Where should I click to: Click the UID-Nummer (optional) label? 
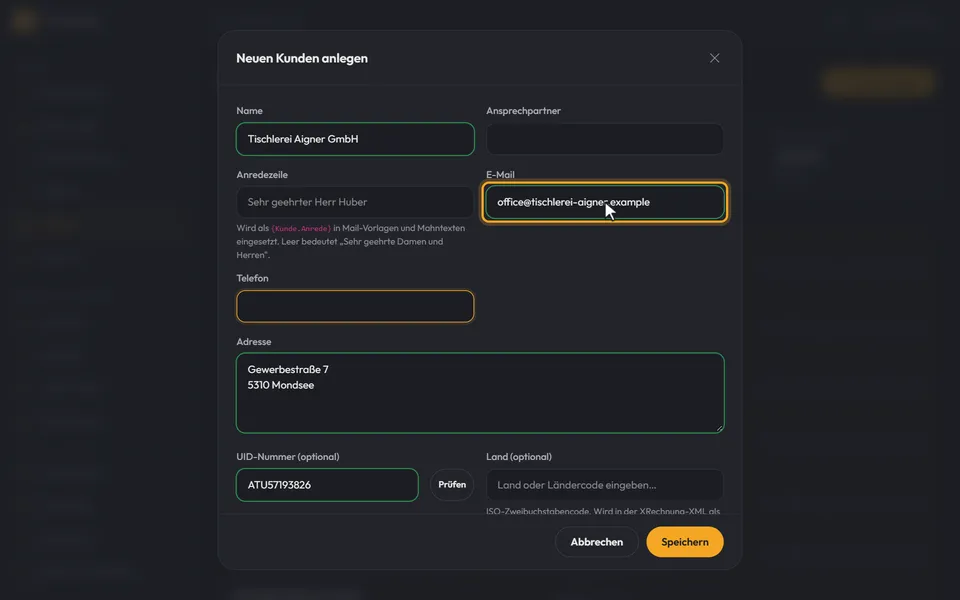pyautogui.click(x=288, y=457)
